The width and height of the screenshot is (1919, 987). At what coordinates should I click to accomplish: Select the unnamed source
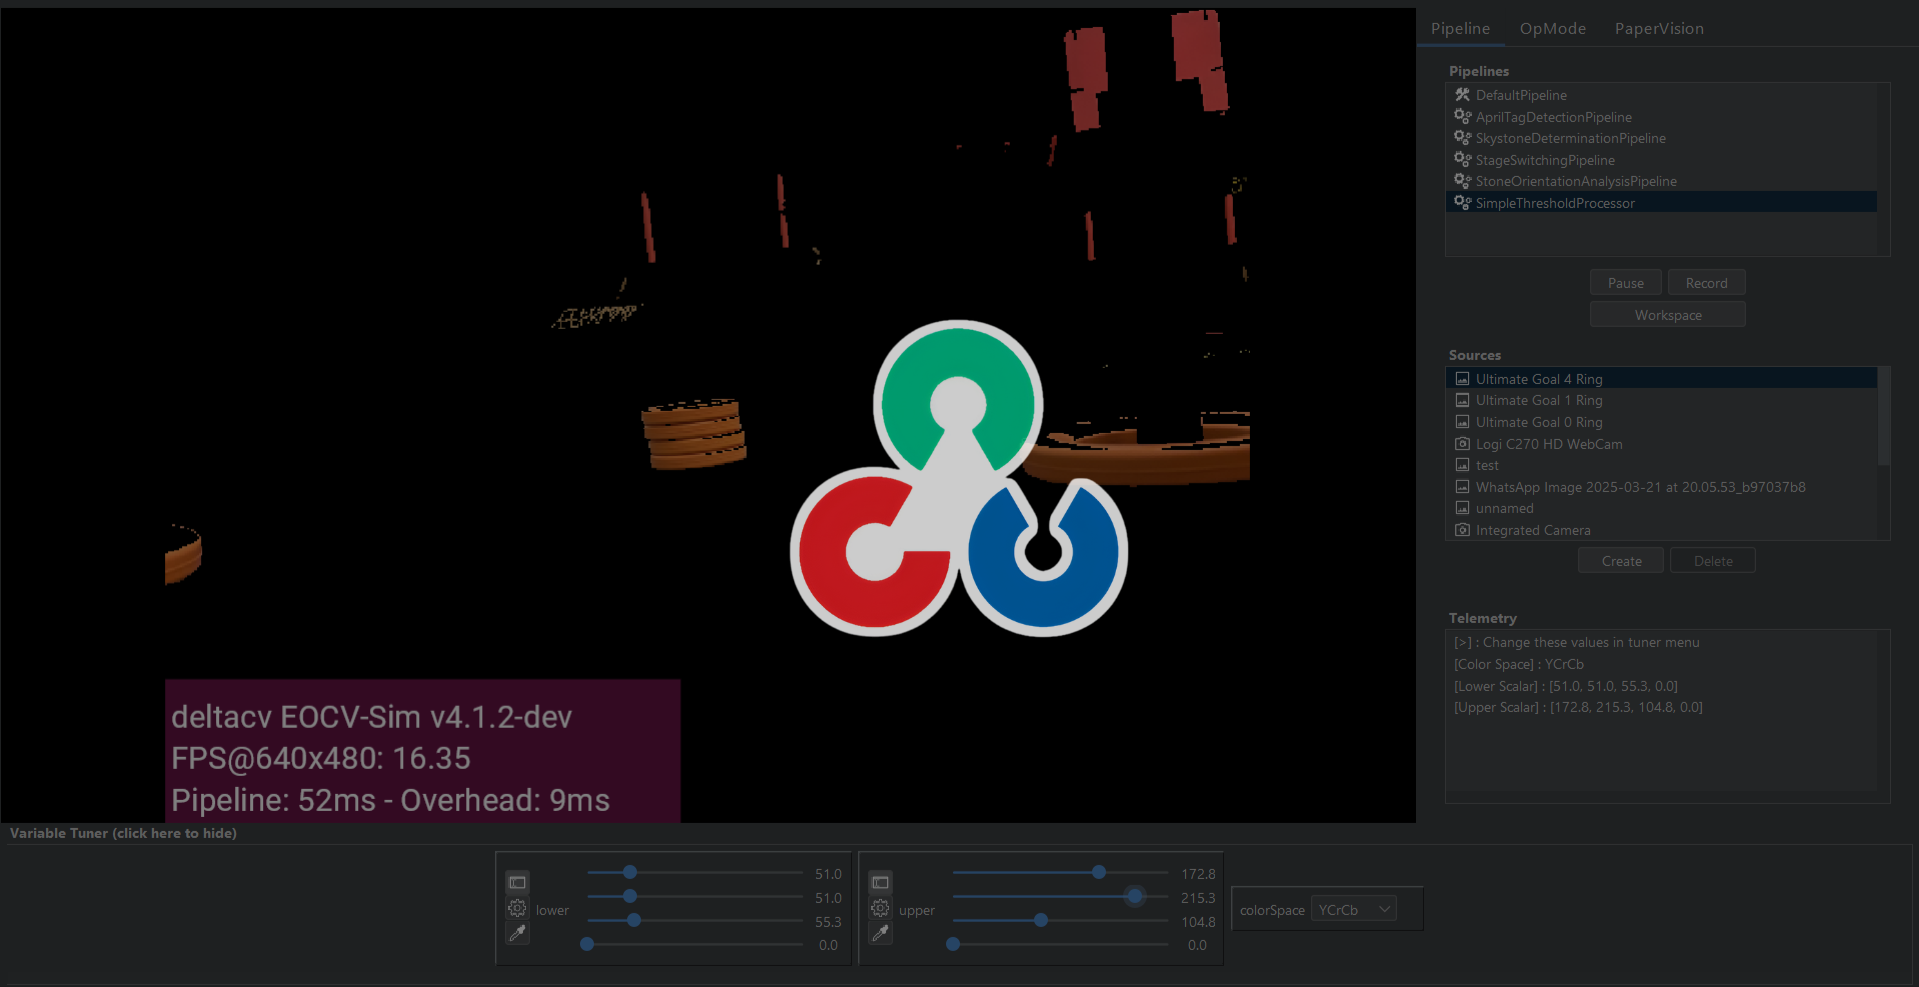[1662, 508]
